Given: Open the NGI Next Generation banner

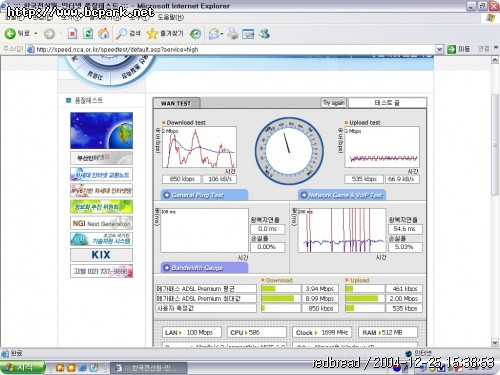Looking at the screenshot, I should [x=101, y=223].
